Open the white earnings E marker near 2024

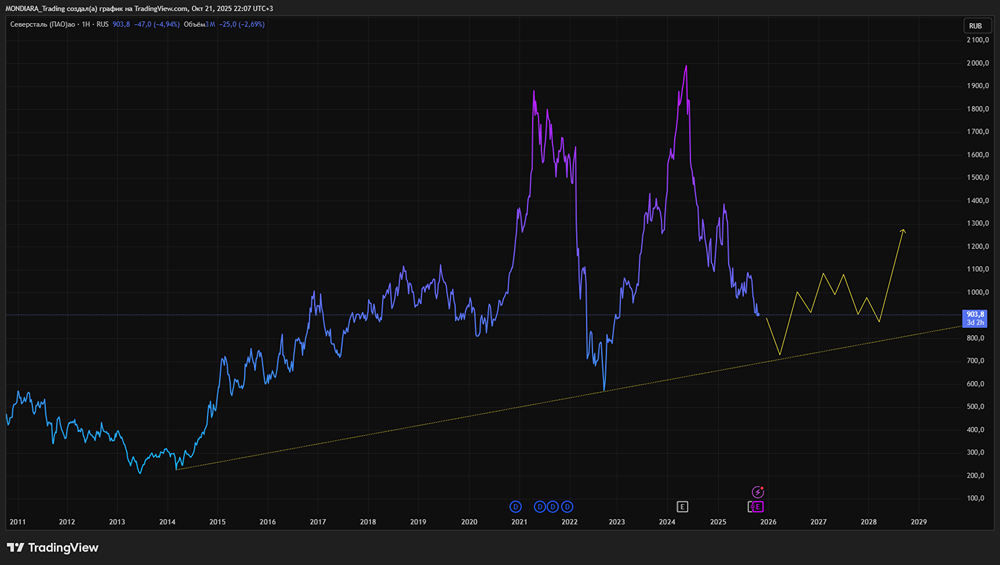[682, 507]
